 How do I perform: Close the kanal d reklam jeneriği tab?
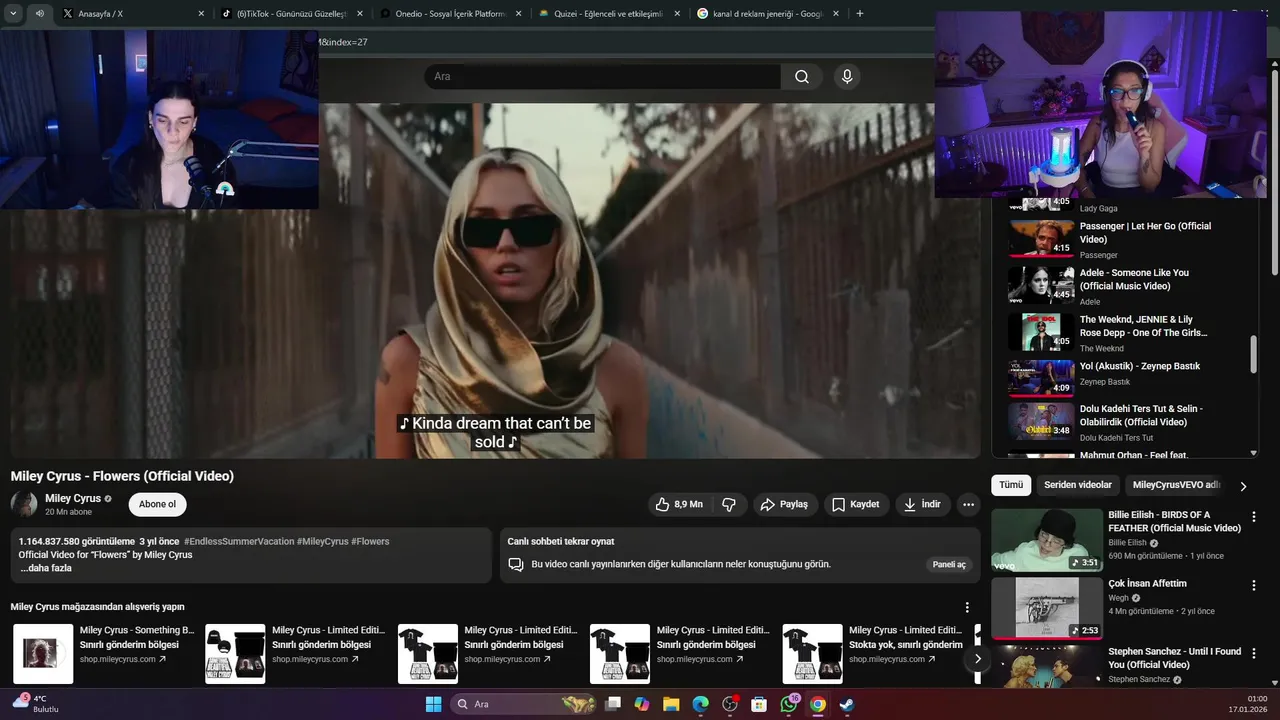[x=836, y=14]
